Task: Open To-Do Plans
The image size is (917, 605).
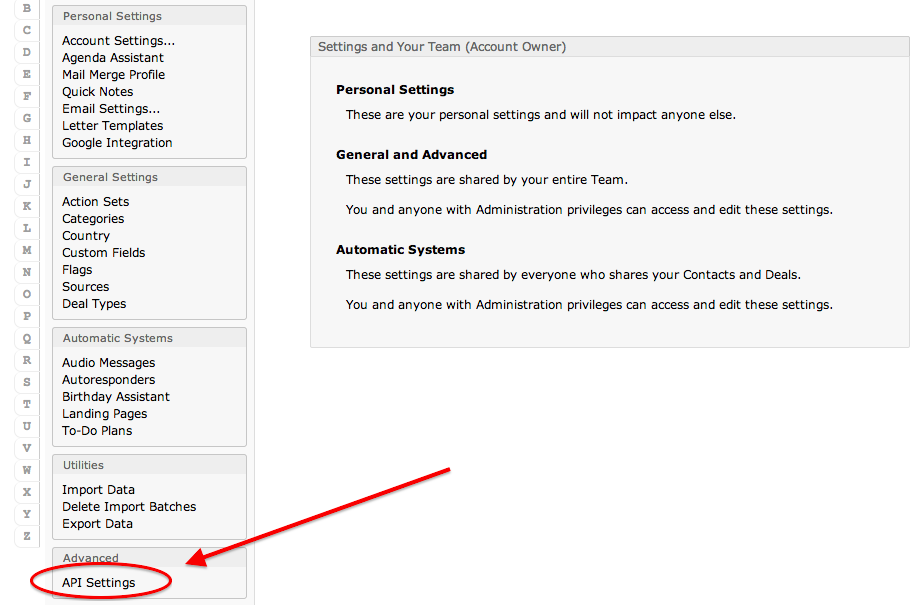Action: click(97, 431)
